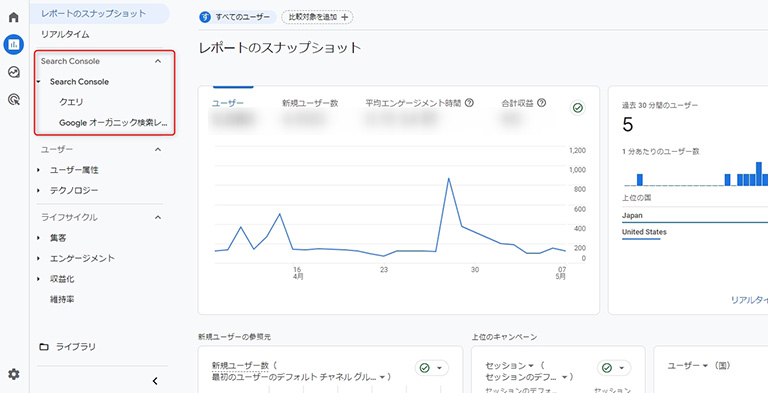Click the すべてのユーザー segment chip
Image resolution: width=768 pixels, height=393 pixels.
point(238,17)
